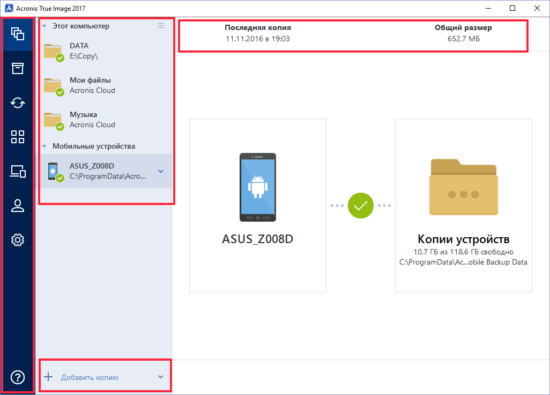Select the Мои файлы cloud backup
The width and height of the screenshot is (550, 395).
[106, 86]
